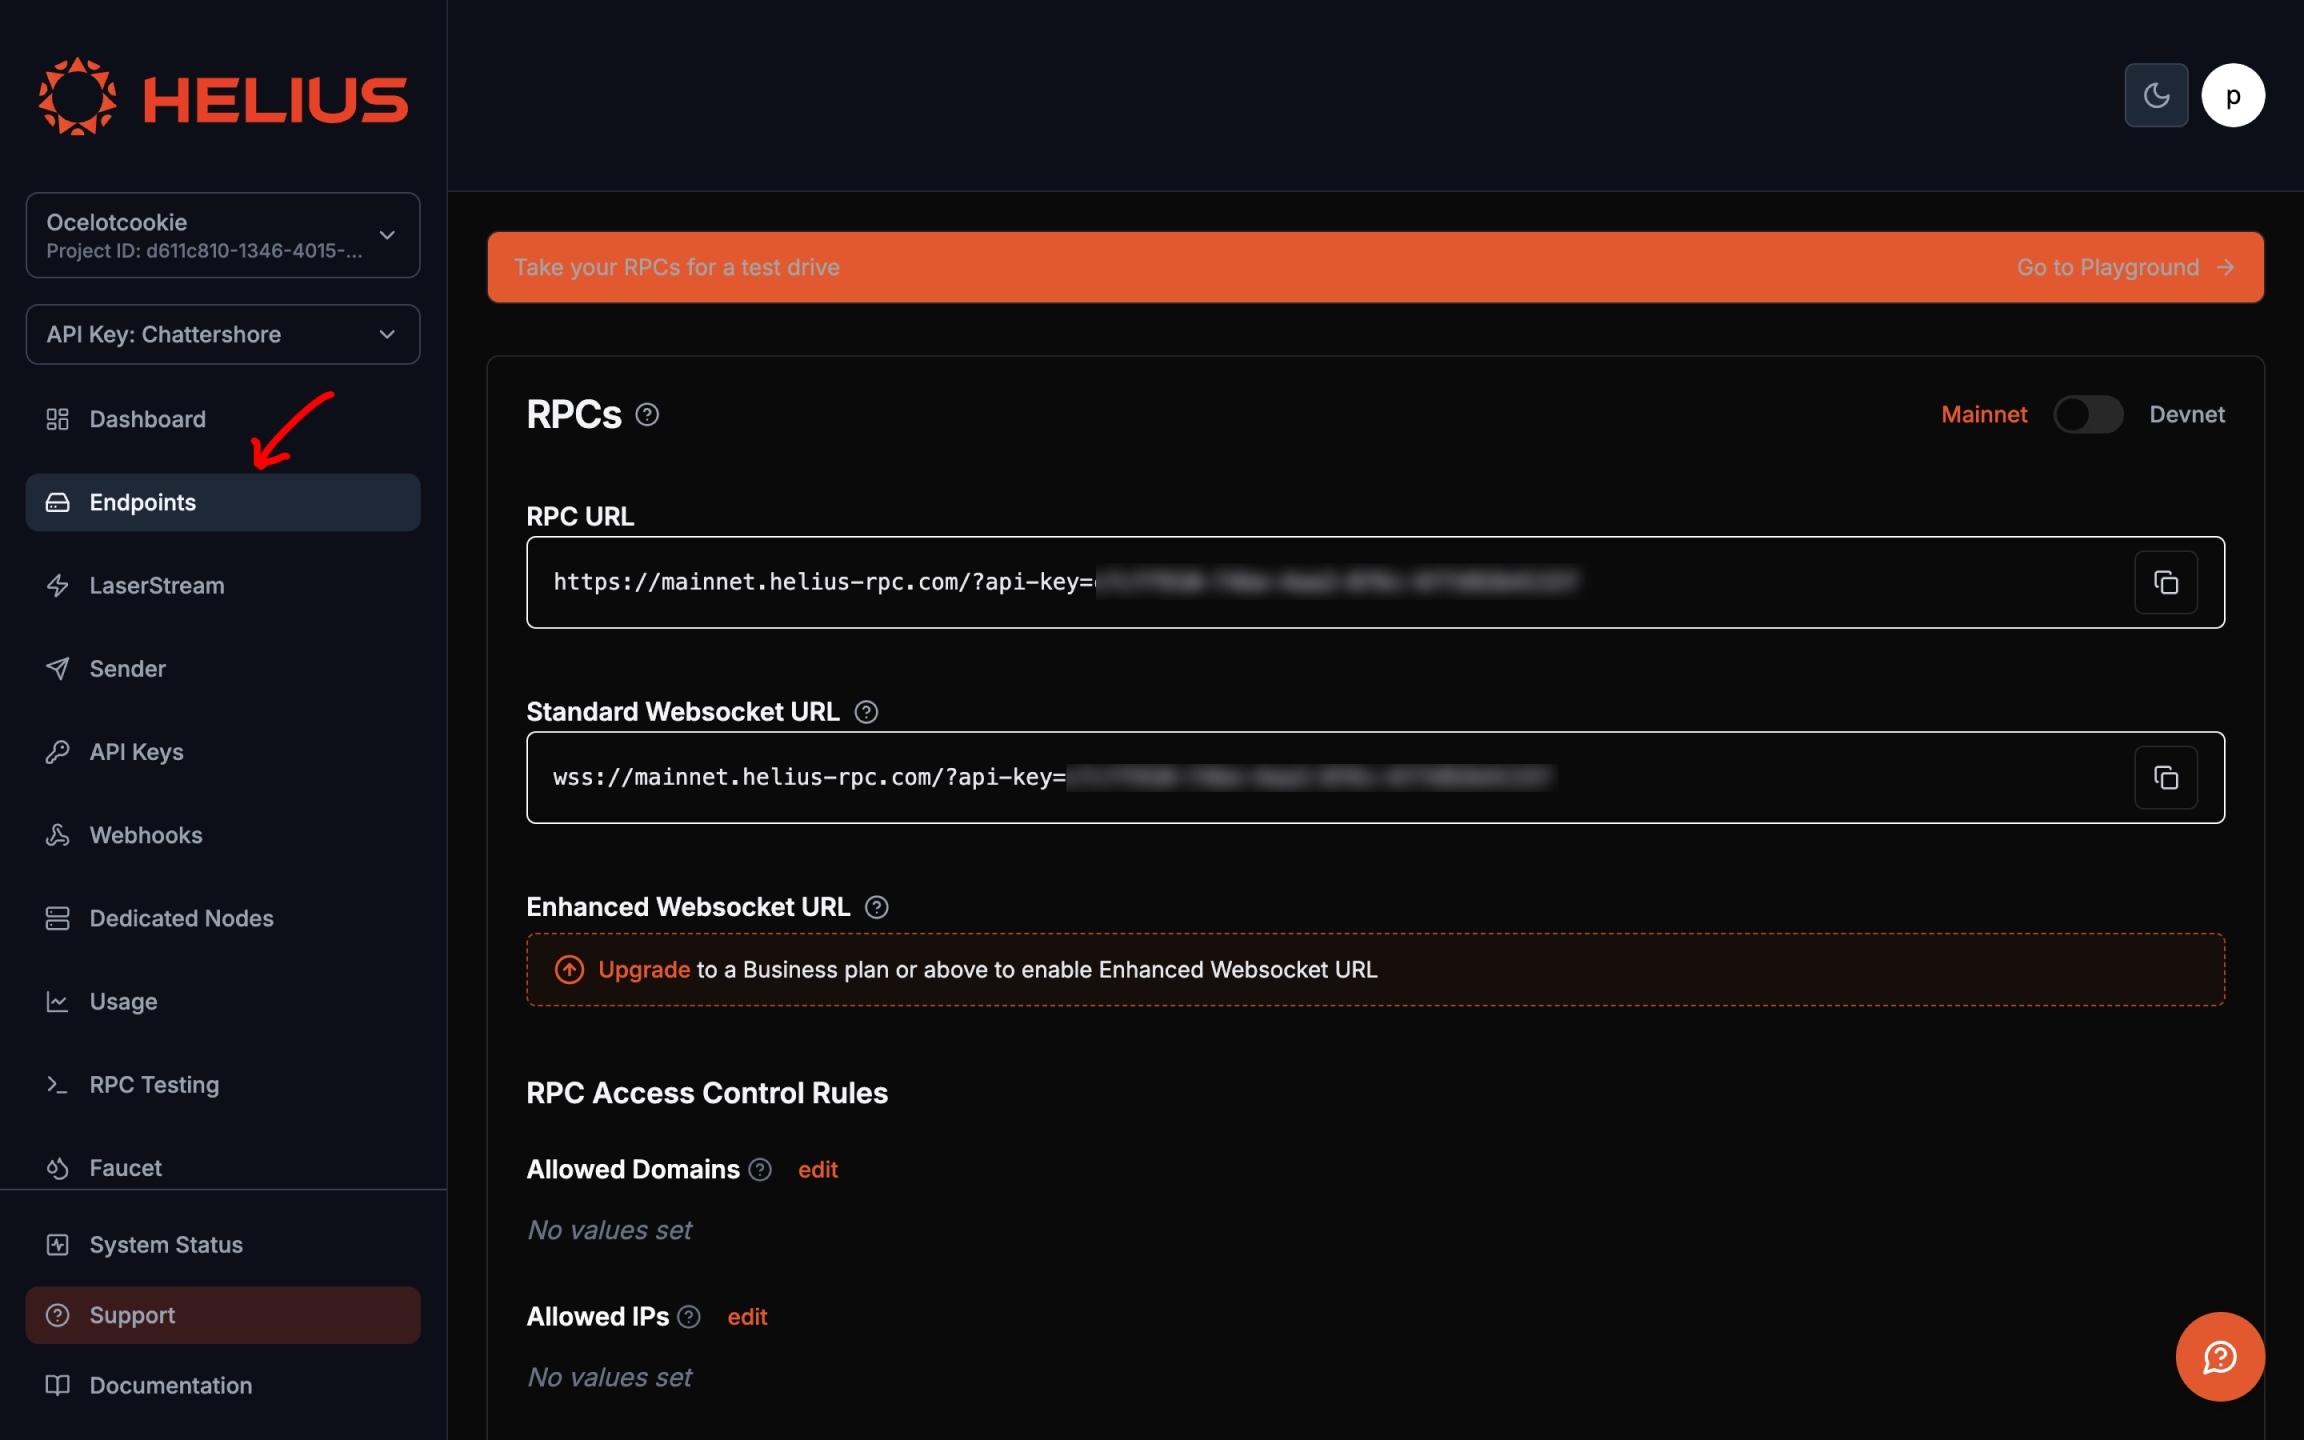Edit the Allowed Domains list
This screenshot has width=2304, height=1440.
click(817, 1169)
